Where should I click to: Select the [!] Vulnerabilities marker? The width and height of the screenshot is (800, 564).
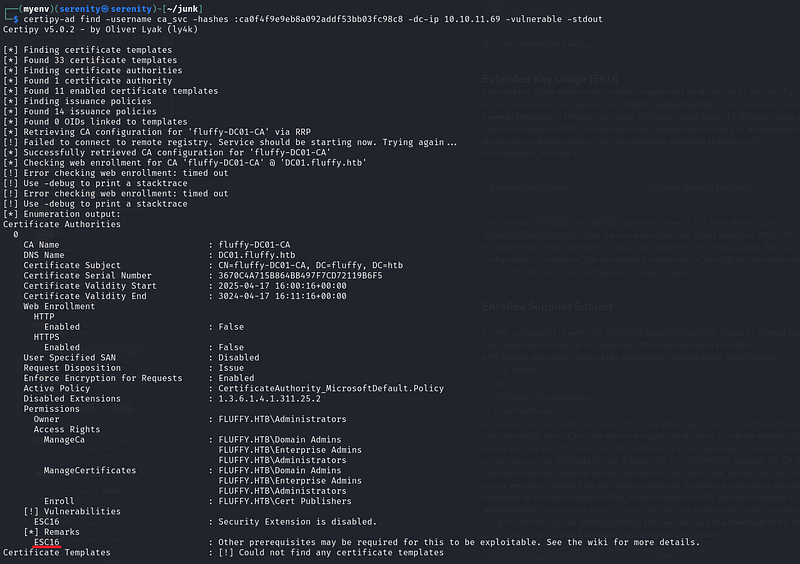click(31, 511)
